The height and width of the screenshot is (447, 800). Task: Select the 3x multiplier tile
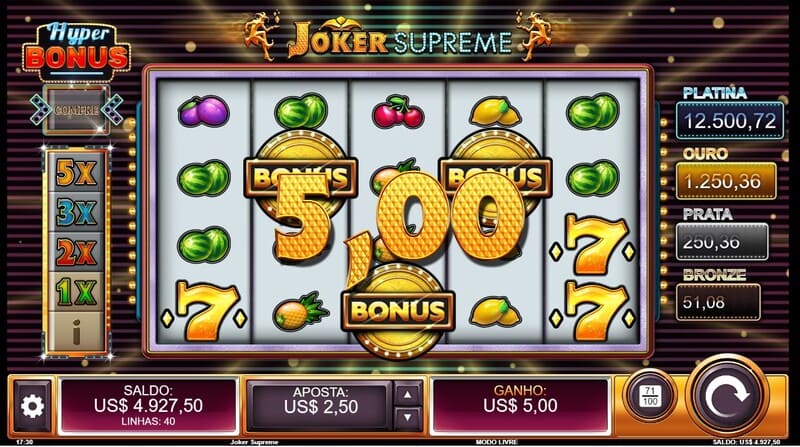[76, 211]
